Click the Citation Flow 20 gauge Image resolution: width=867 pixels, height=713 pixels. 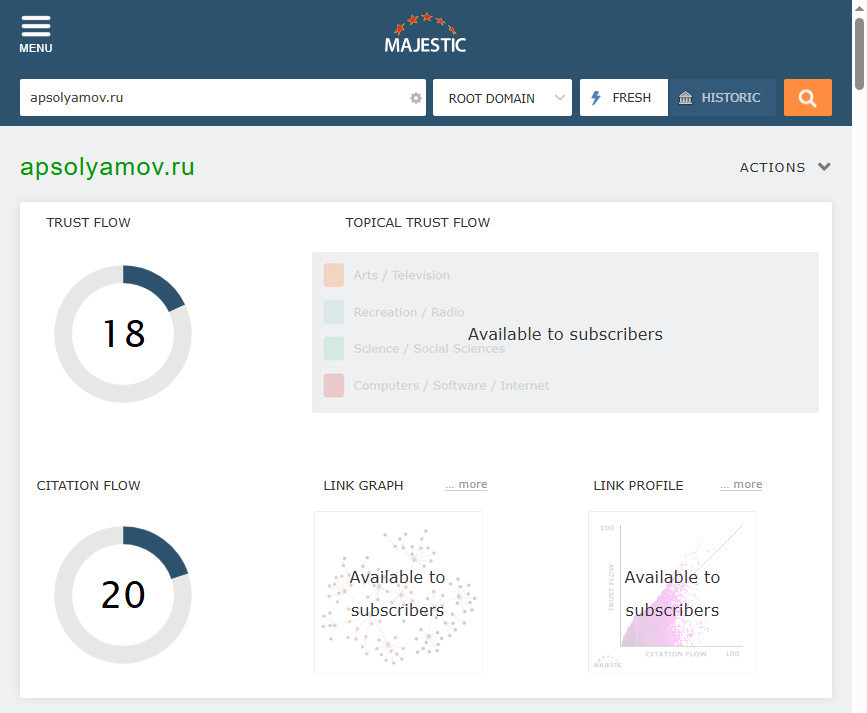[123, 595]
